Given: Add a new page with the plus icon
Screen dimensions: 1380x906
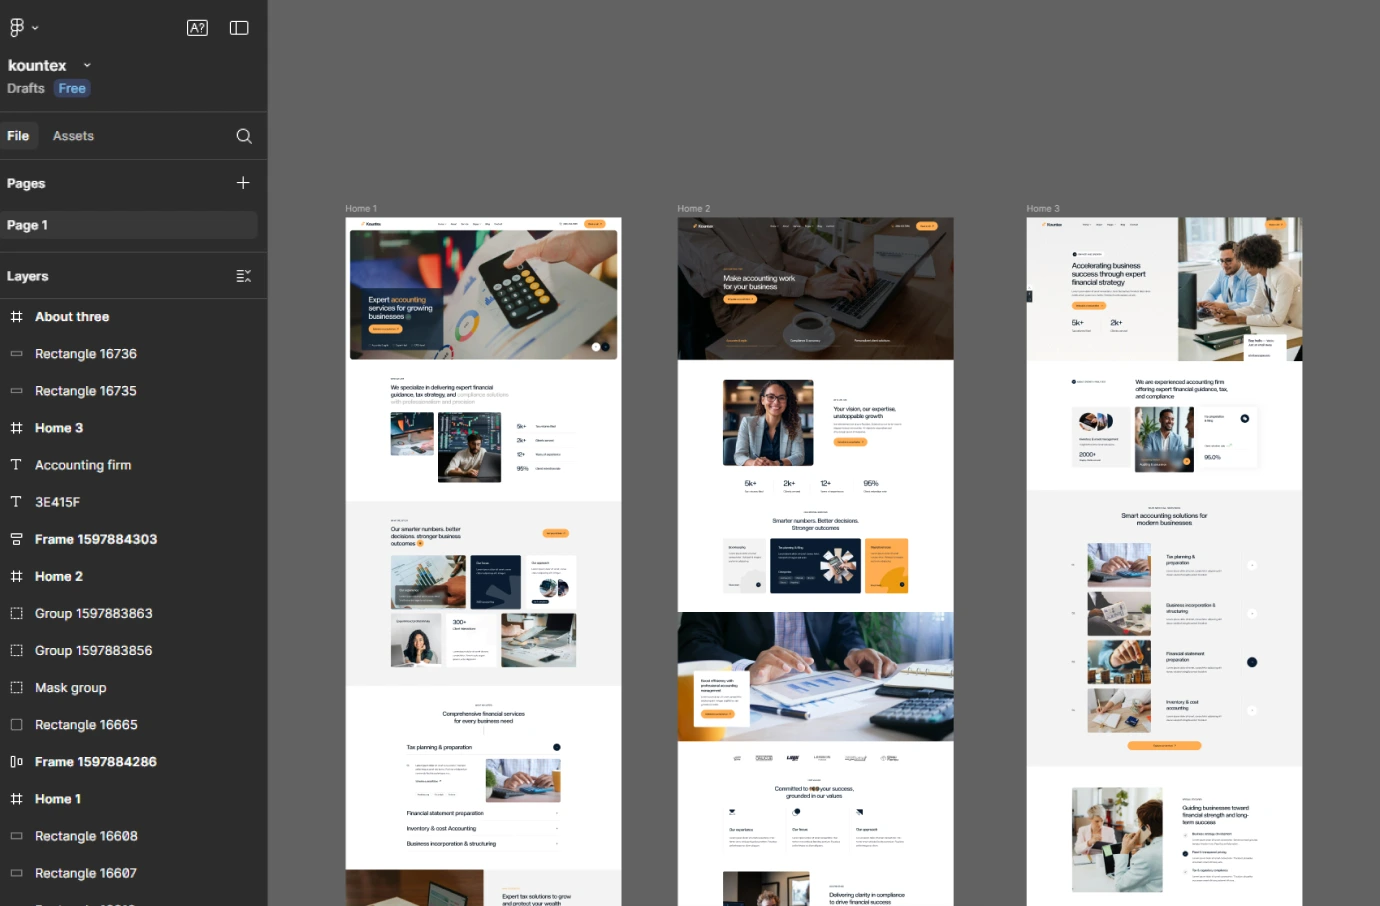Looking at the screenshot, I should [243, 183].
